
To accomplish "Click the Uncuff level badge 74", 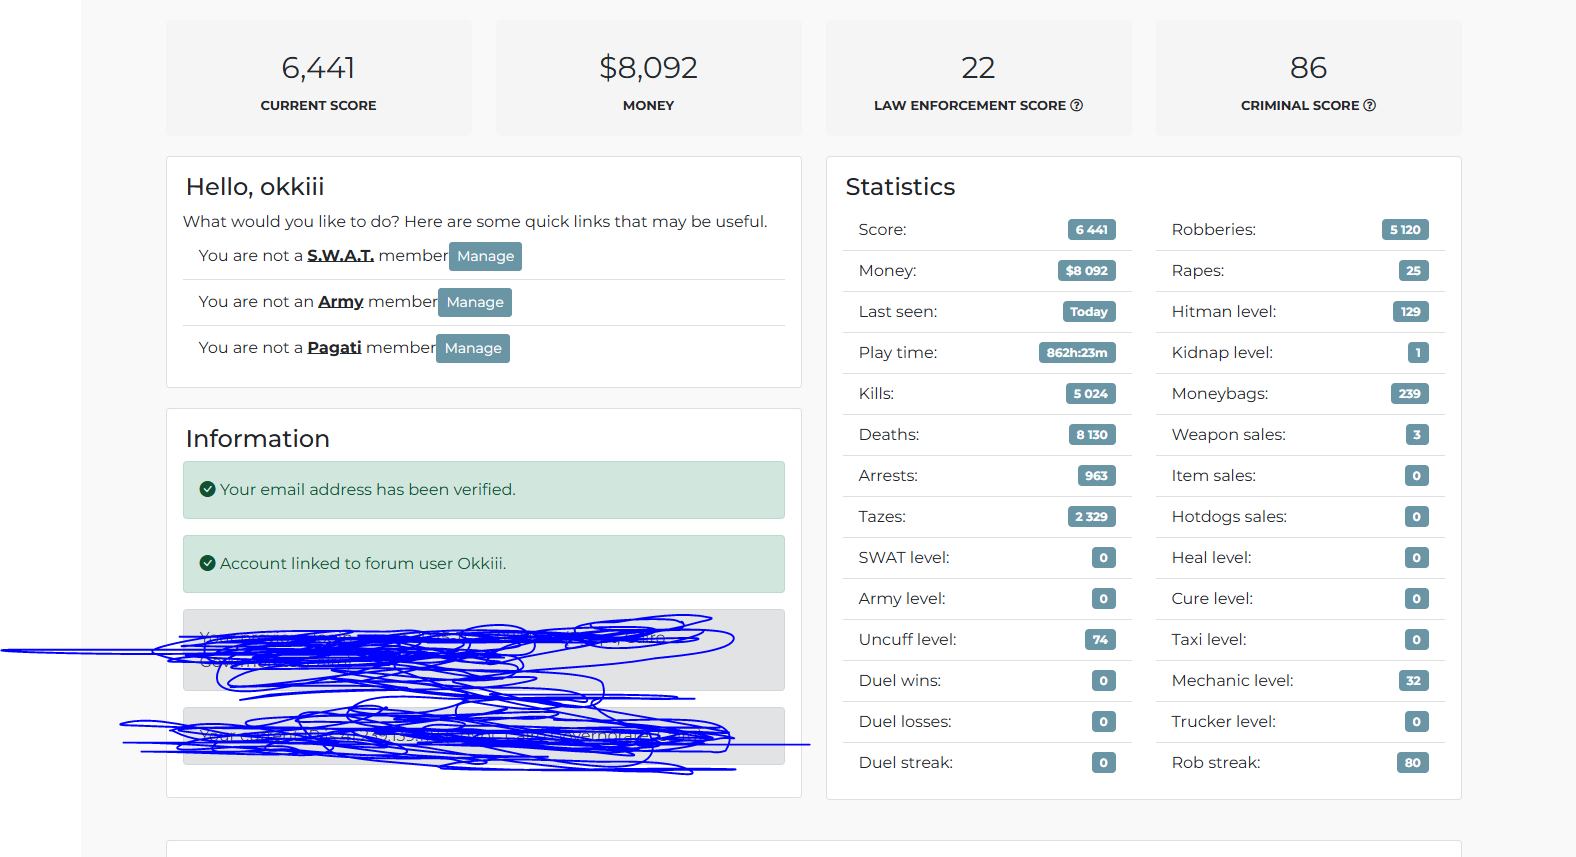I will click(1100, 640).
